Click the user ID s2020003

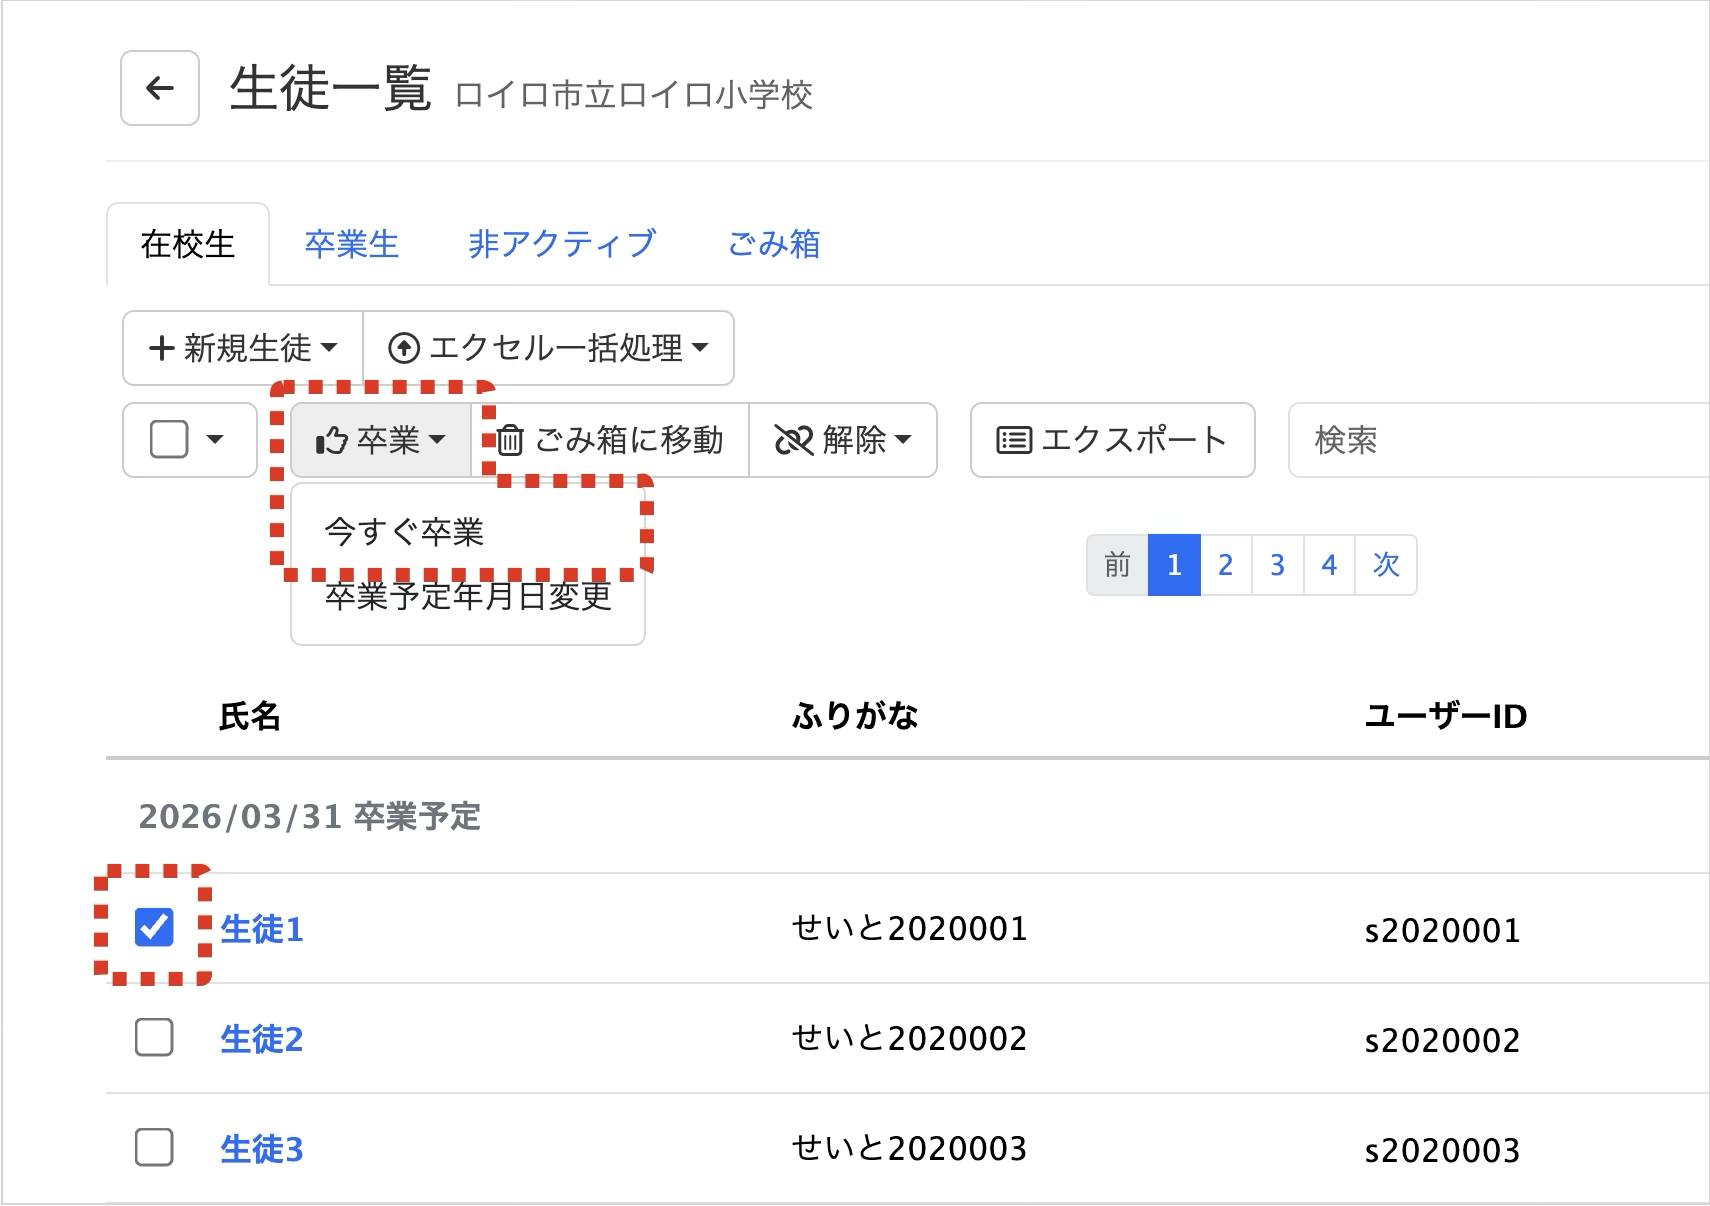[1443, 1150]
